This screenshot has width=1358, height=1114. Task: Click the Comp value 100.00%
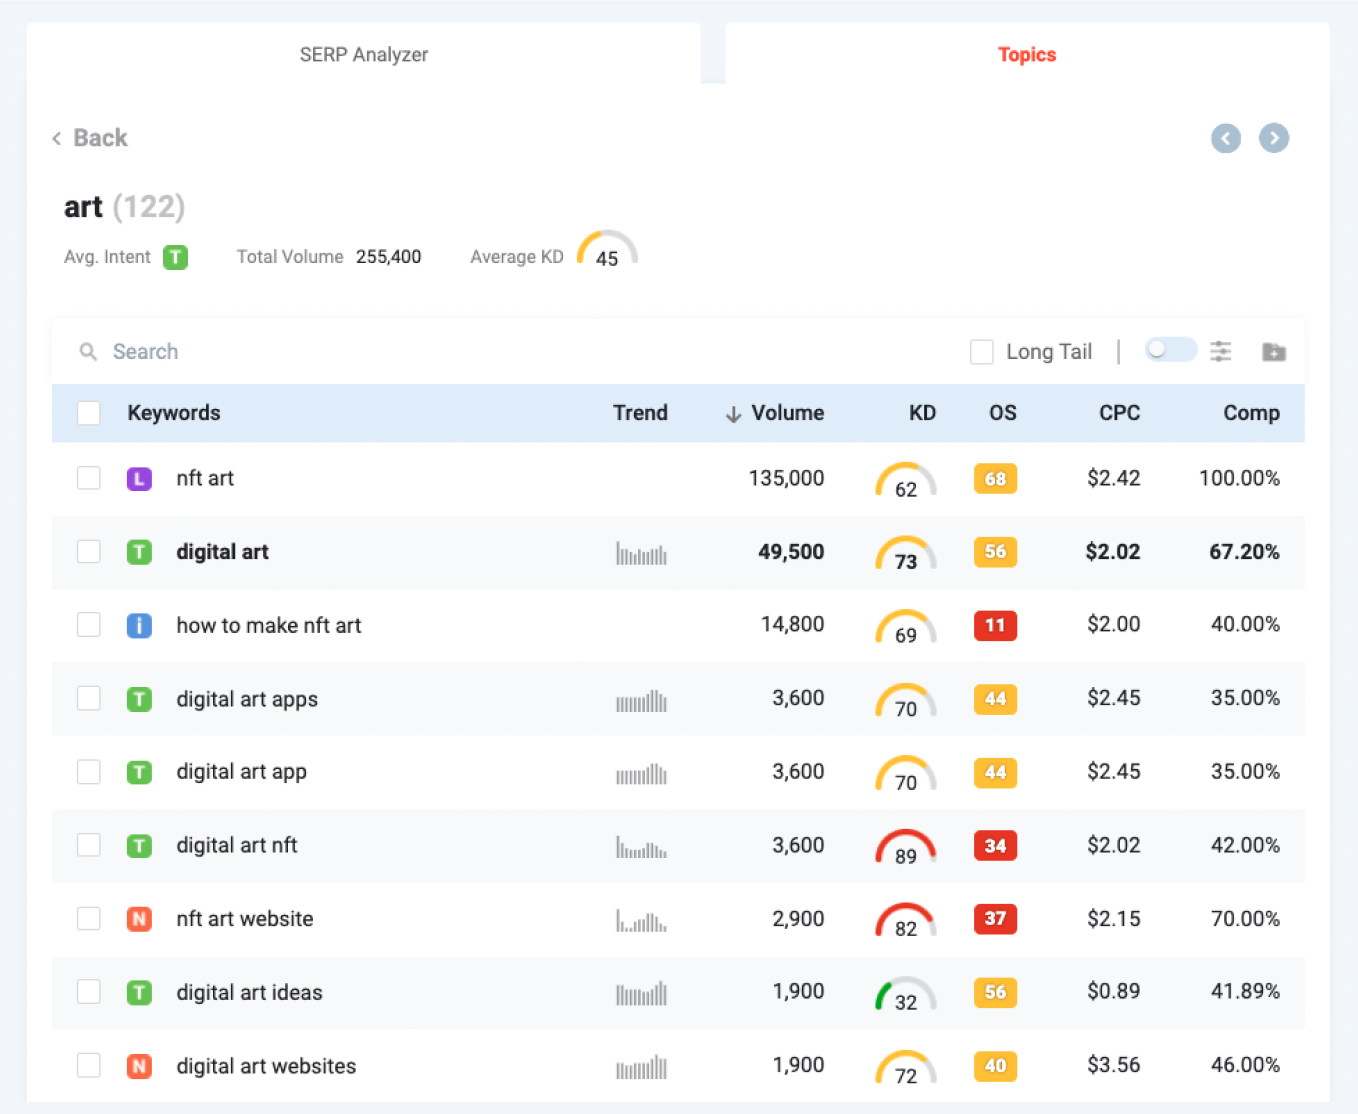coord(1240,478)
